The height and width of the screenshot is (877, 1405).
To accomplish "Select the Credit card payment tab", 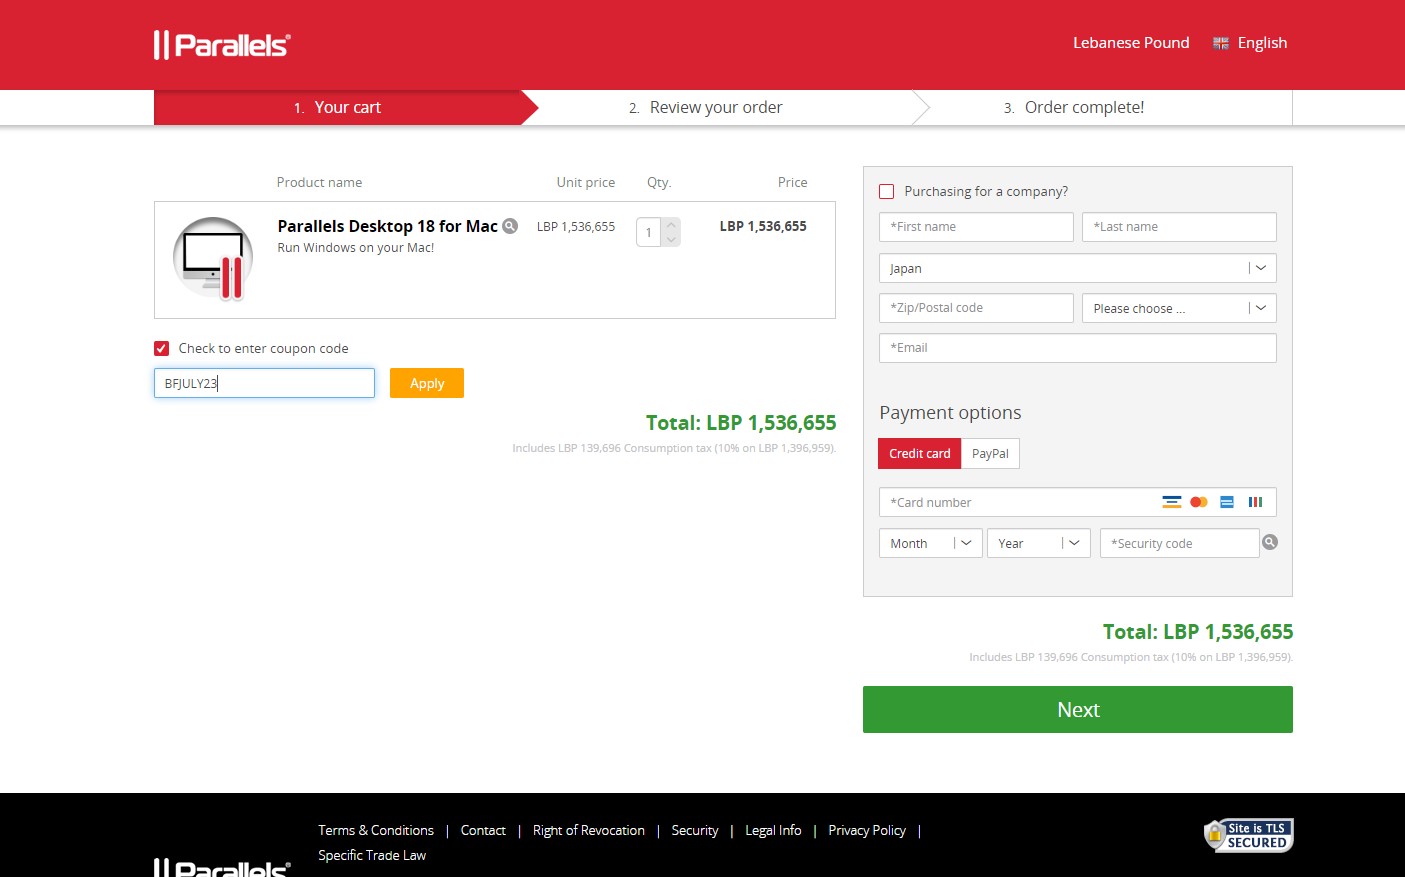I will pos(919,453).
